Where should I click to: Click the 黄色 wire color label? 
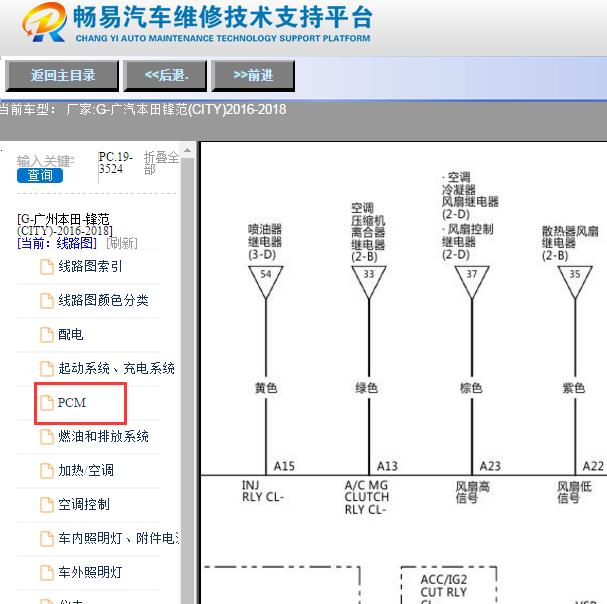click(266, 388)
